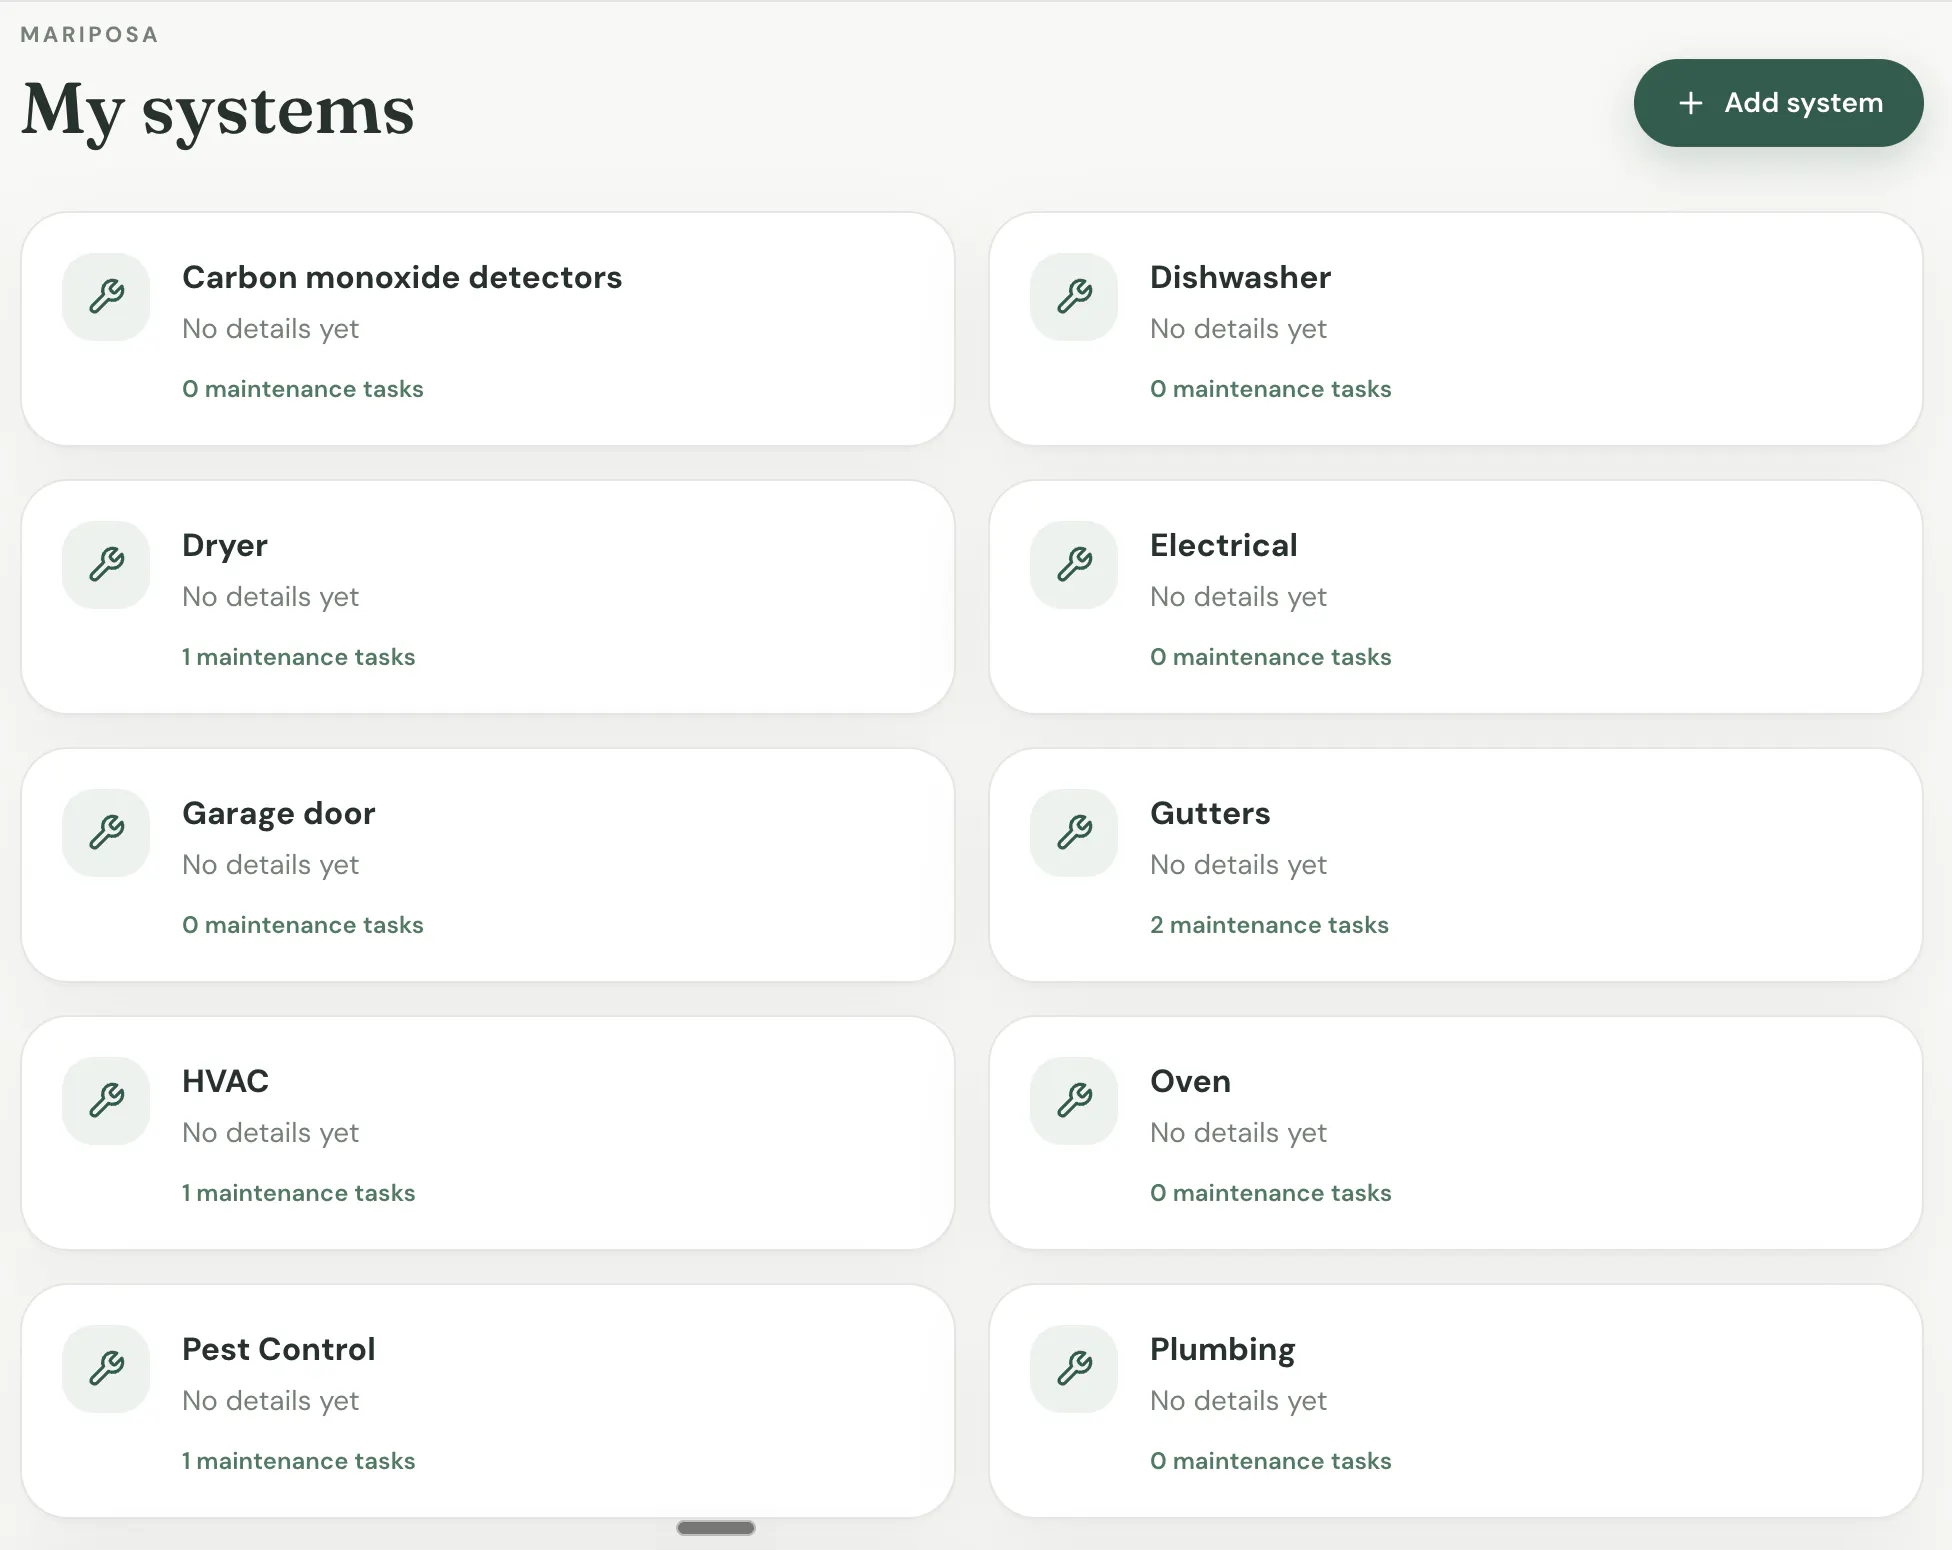Click Garage door's 0 maintenance tasks text
1952x1550 pixels.
tap(303, 925)
